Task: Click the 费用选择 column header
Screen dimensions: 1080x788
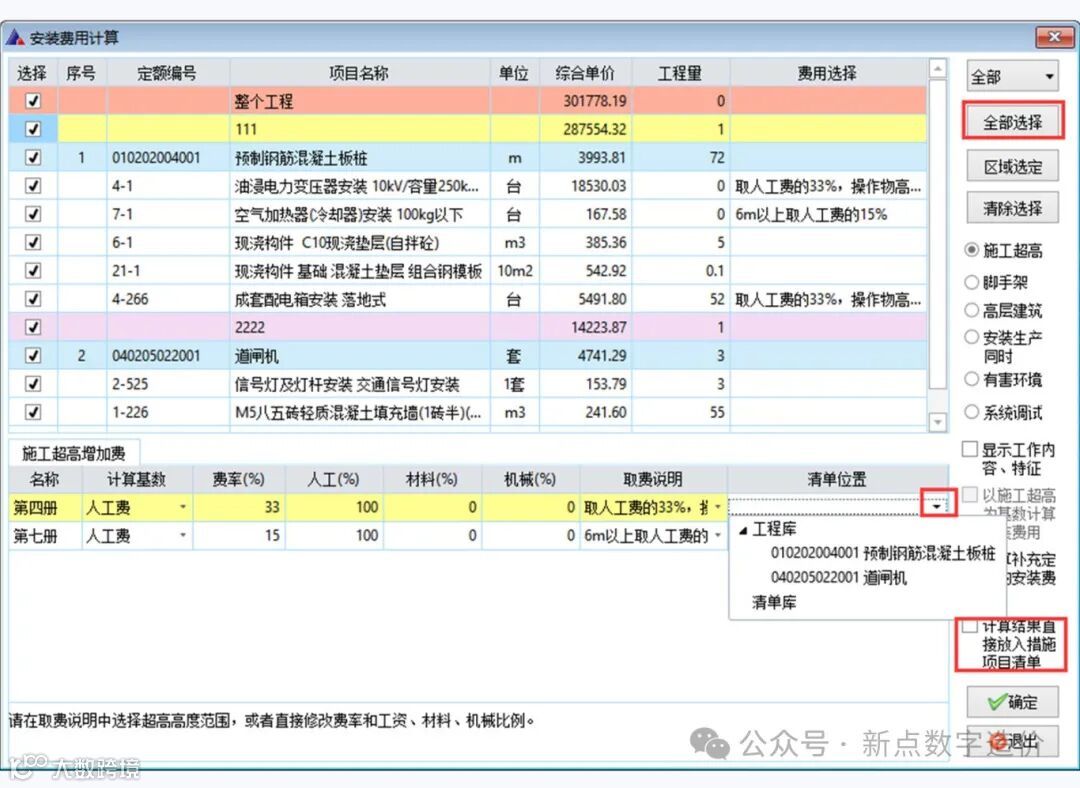Action: (x=828, y=73)
